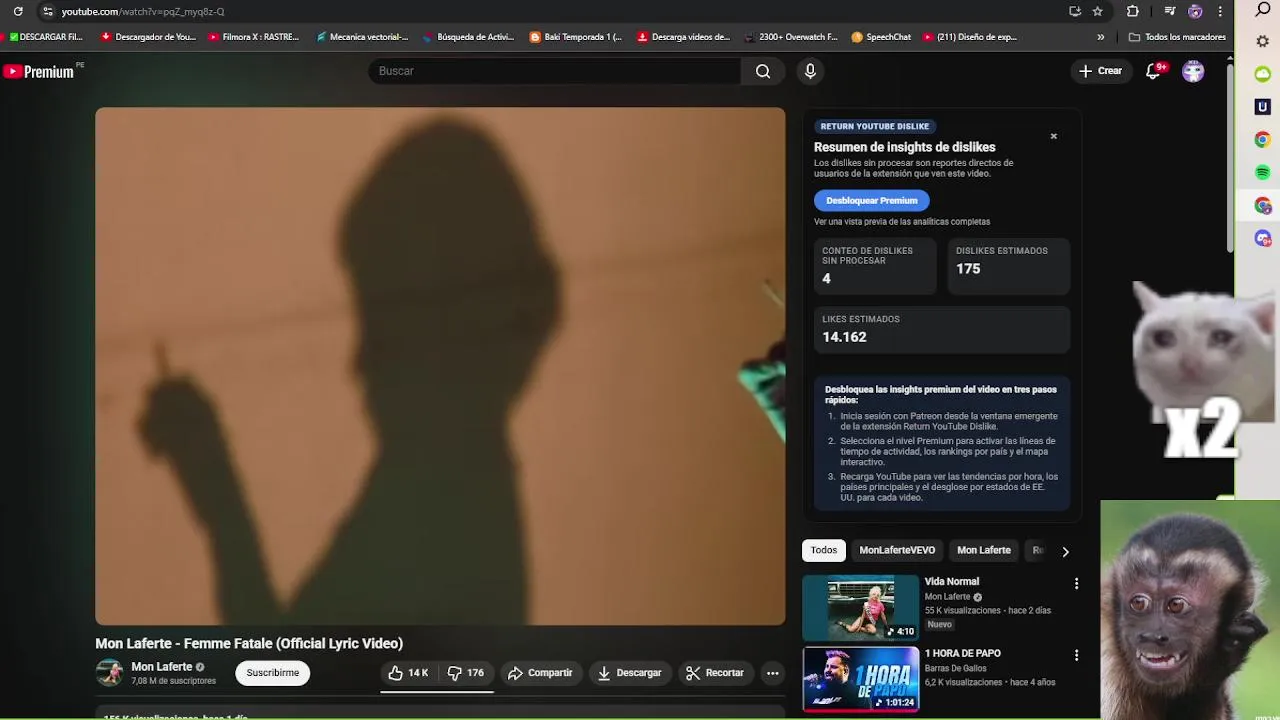The width and height of the screenshot is (1280, 720).
Task: Open the 1 HORA DE PAPO title
Action: [x=963, y=653]
